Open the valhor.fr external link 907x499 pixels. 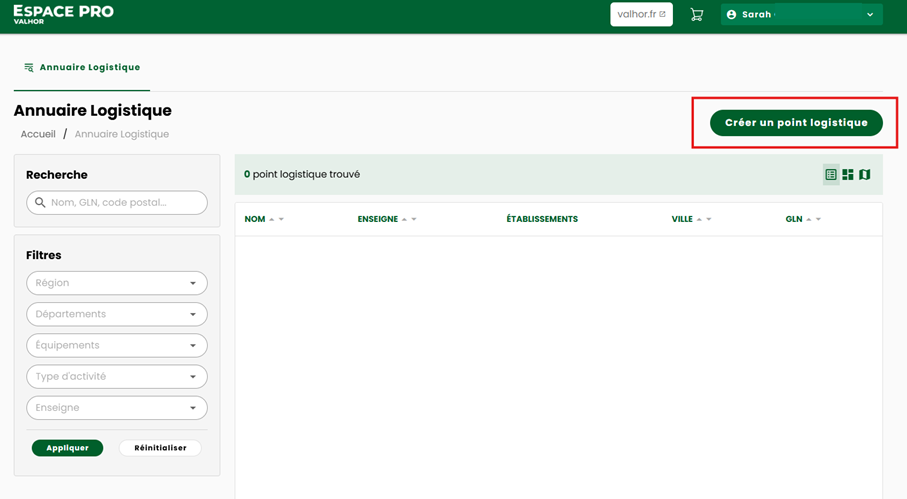point(641,14)
